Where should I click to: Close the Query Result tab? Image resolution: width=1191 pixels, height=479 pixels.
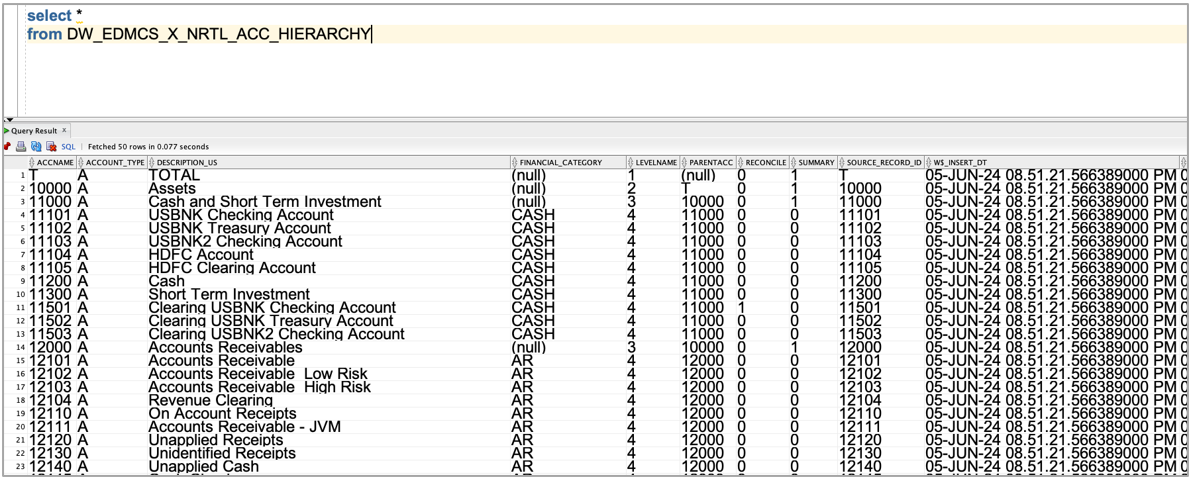[x=64, y=131]
